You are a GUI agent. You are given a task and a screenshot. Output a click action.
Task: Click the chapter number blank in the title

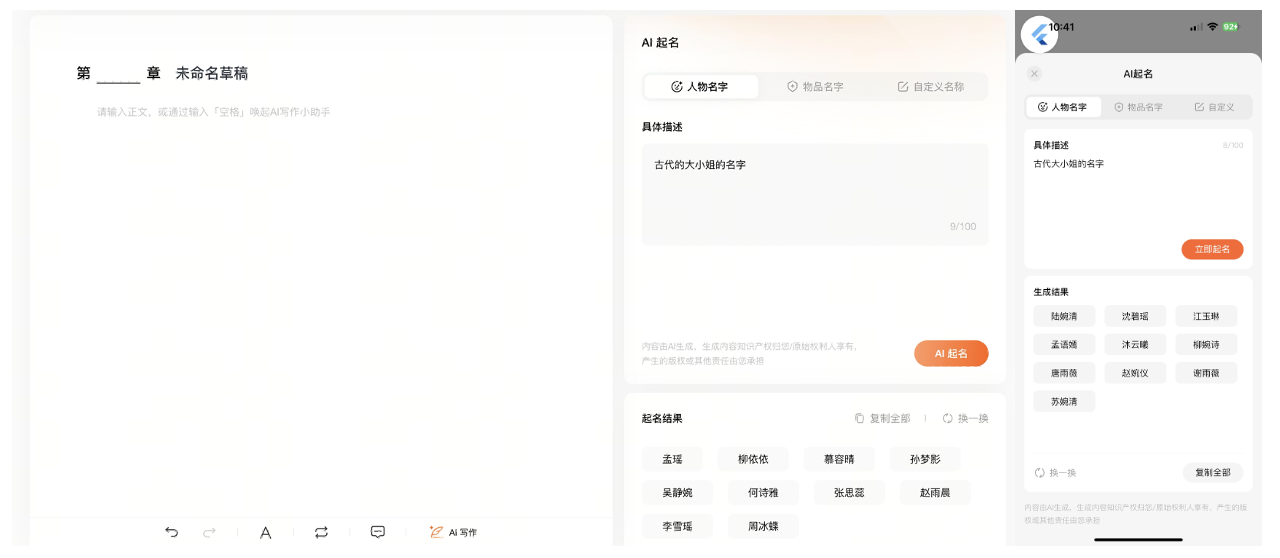pos(119,74)
